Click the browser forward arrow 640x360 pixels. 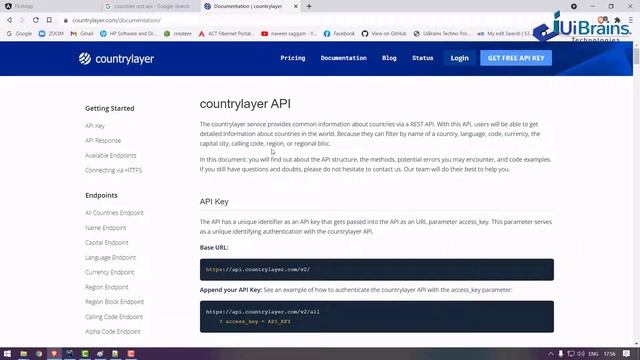click(x=22, y=20)
